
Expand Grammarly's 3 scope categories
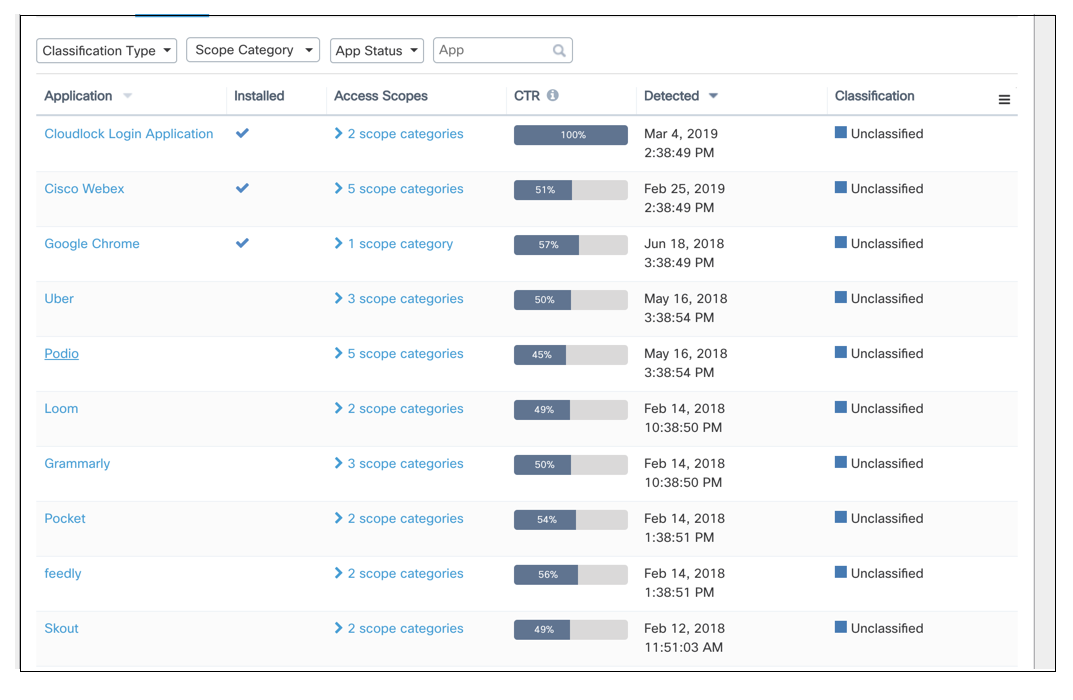pos(398,463)
